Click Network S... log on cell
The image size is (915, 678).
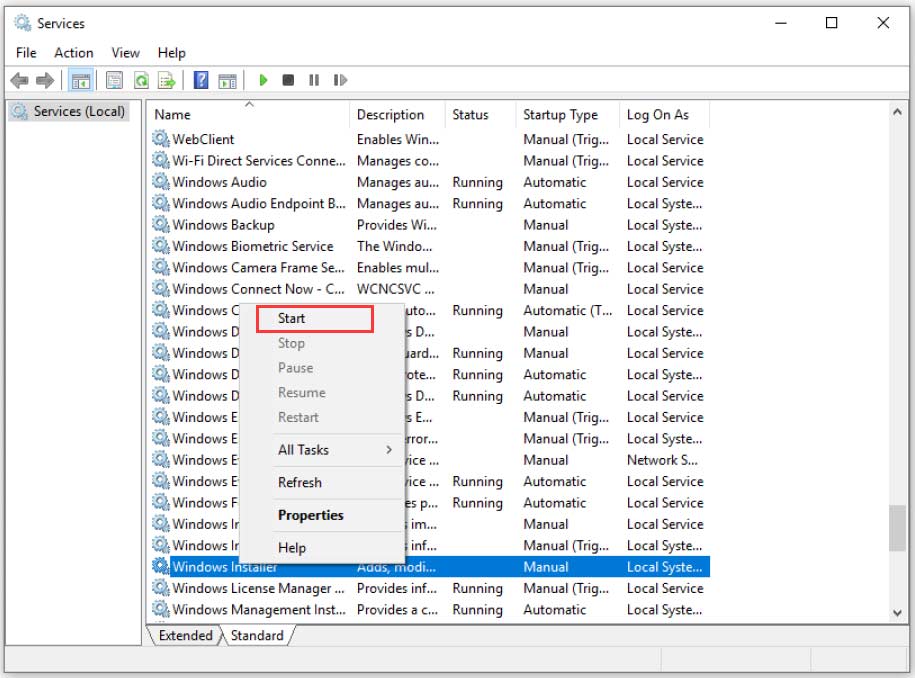click(x=662, y=460)
